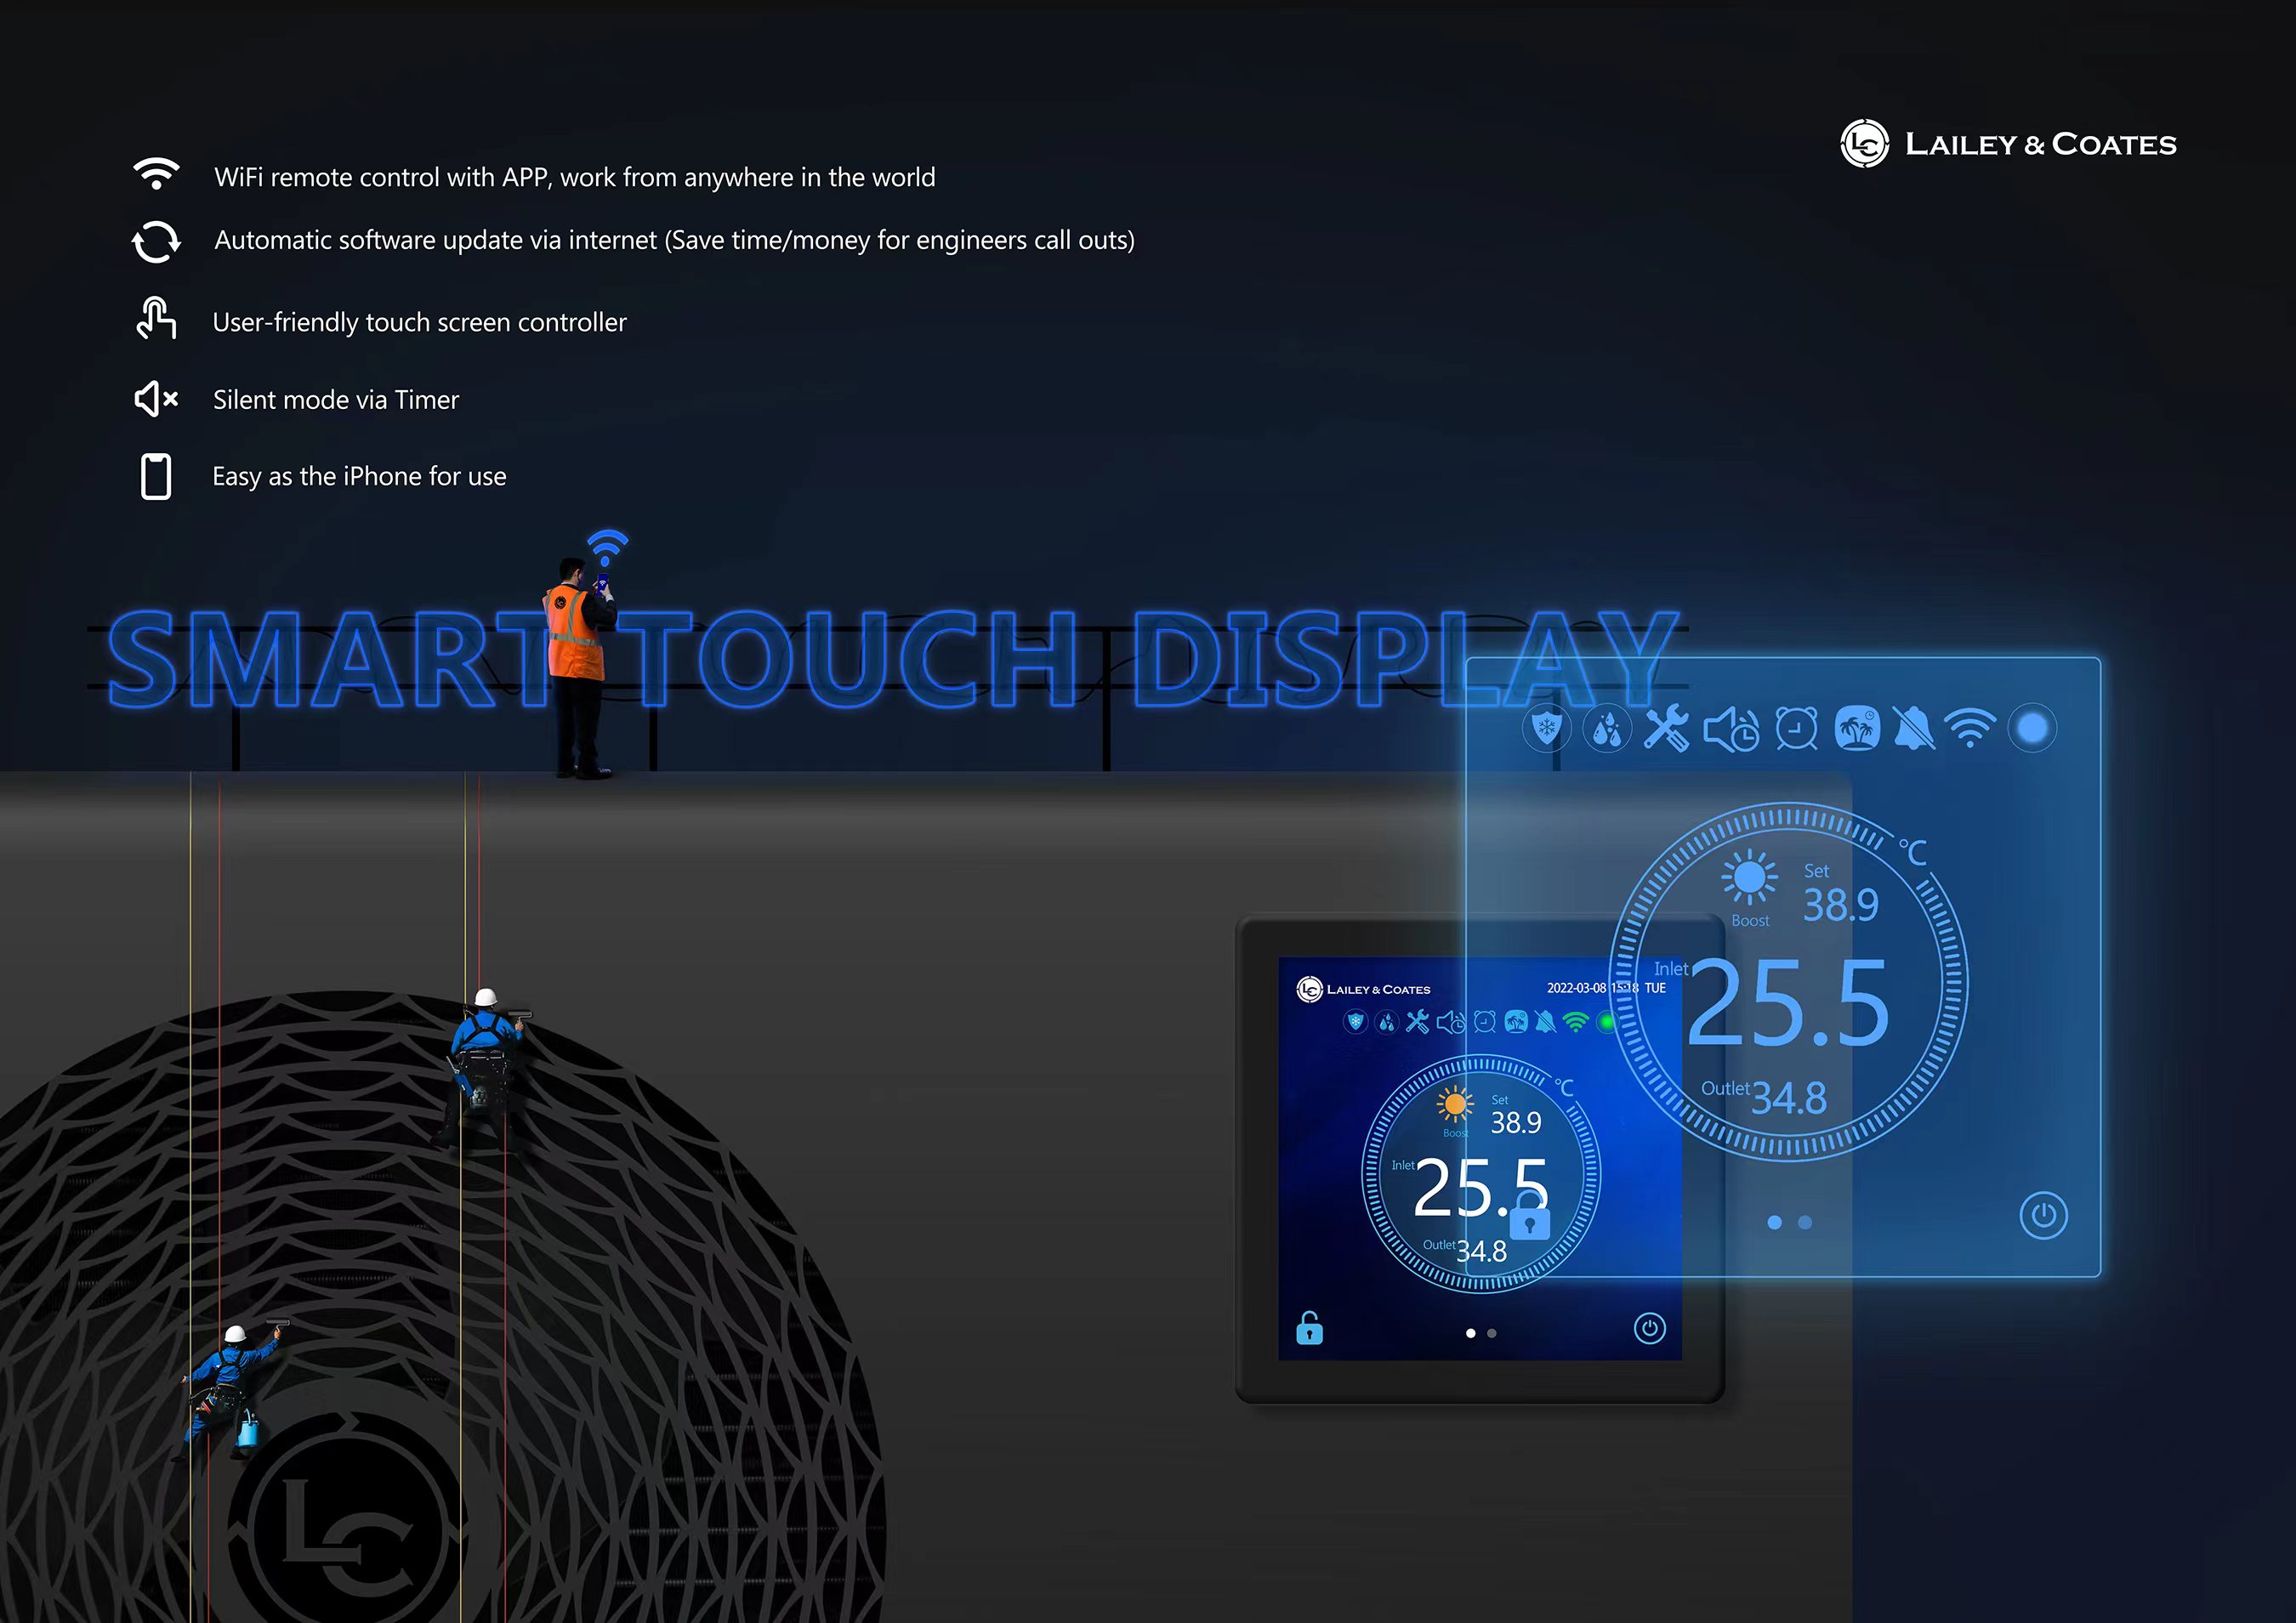This screenshot has height=1623, width=2296.
Task: Tap the closed padlock over the small screen dial
Action: pyautogui.click(x=1529, y=1216)
